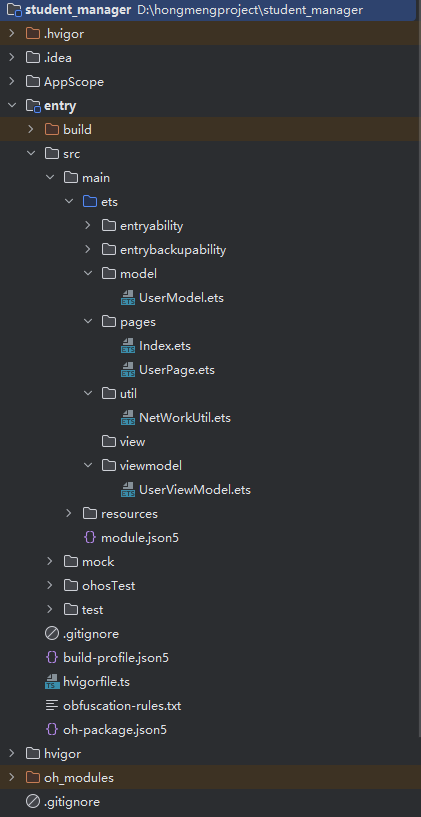Collapse the pages folder
Viewport: 421px width, 817px height.
tap(88, 321)
